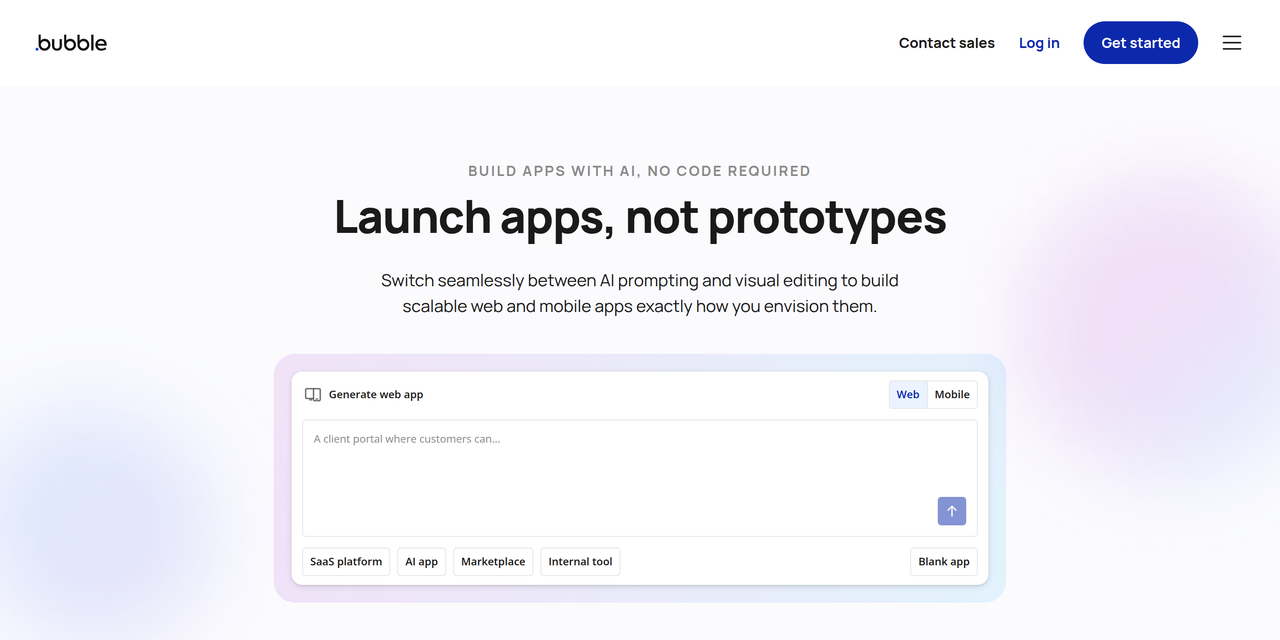Click the 'Launch apps, not prototypes' headline
This screenshot has width=1280, height=640.
point(640,217)
